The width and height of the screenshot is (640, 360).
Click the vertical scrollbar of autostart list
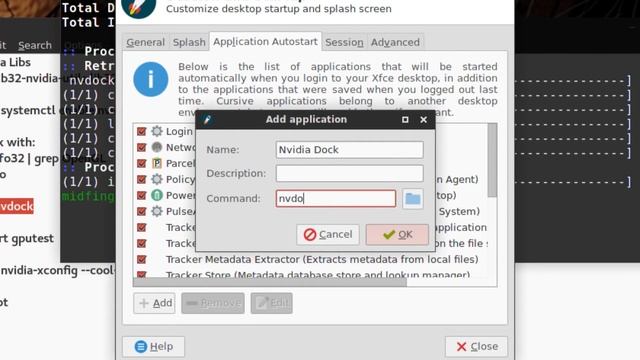tap(492, 160)
